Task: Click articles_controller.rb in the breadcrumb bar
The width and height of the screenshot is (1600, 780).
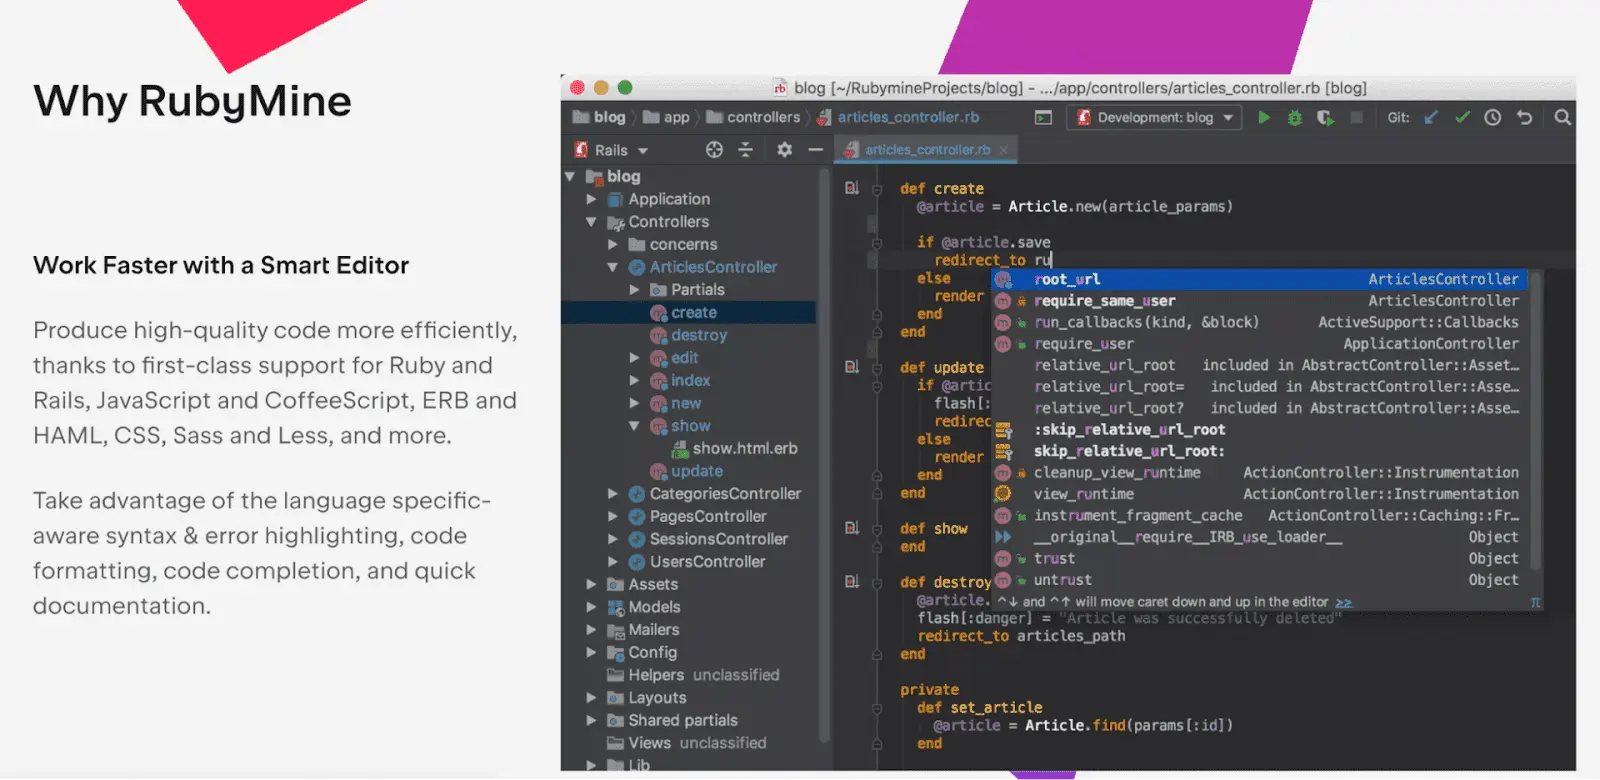Action: point(898,118)
